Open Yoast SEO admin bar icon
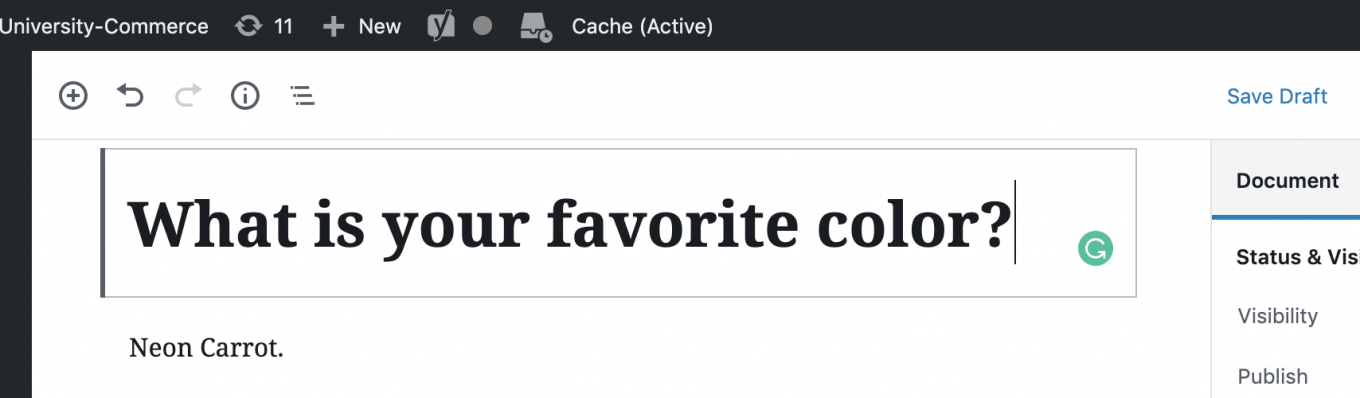 [x=441, y=26]
